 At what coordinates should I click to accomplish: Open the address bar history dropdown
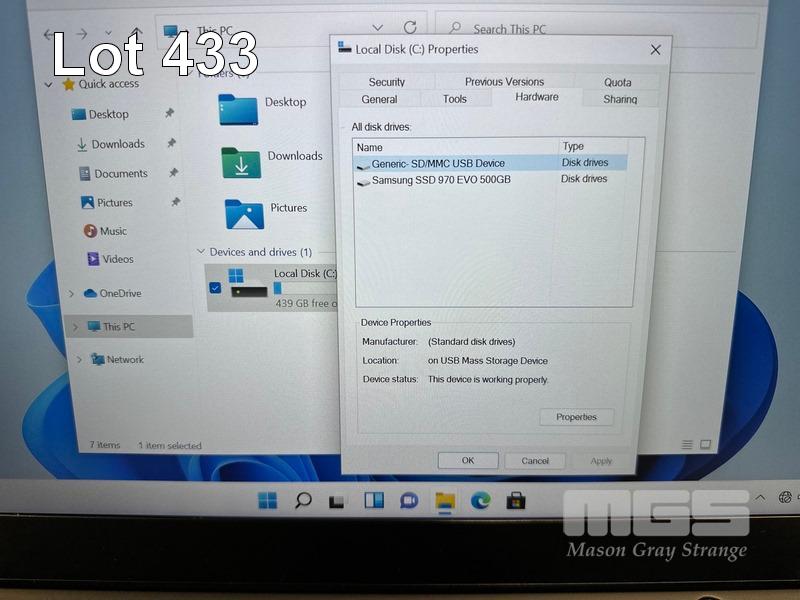click(377, 28)
